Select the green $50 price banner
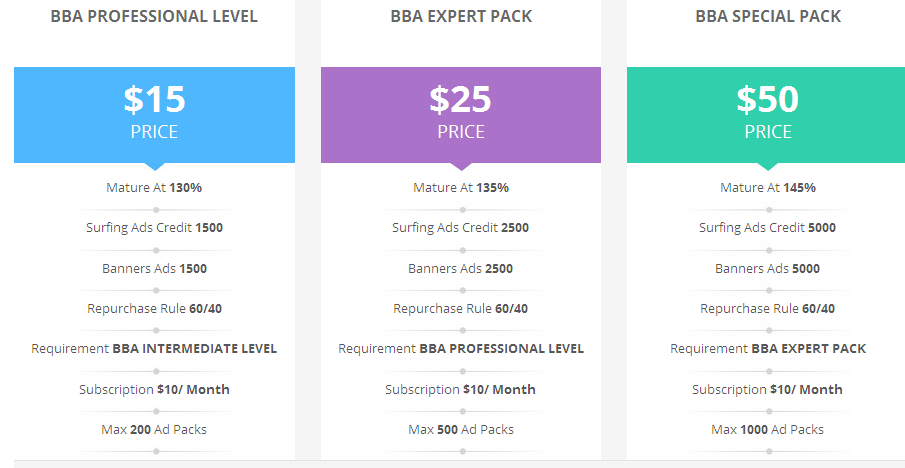 tap(768, 113)
